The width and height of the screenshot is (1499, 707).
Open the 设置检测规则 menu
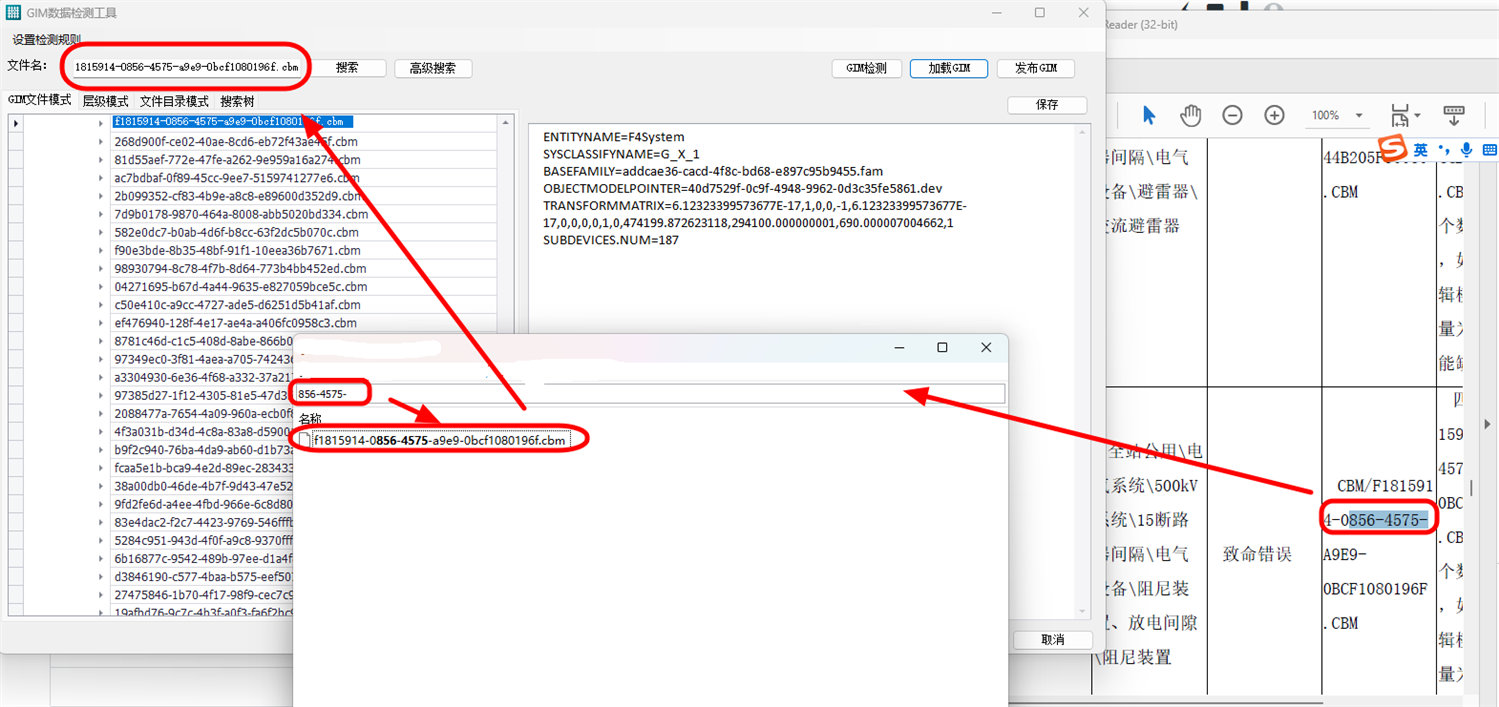[47, 39]
